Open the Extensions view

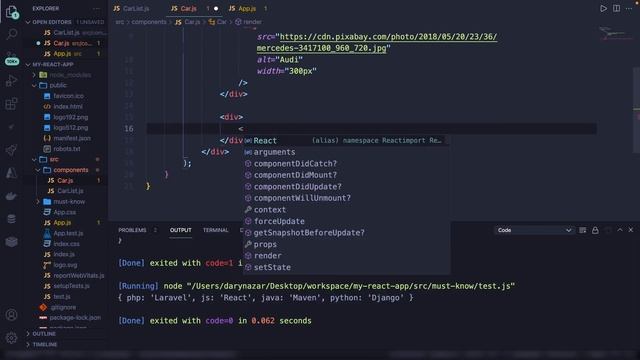12,104
